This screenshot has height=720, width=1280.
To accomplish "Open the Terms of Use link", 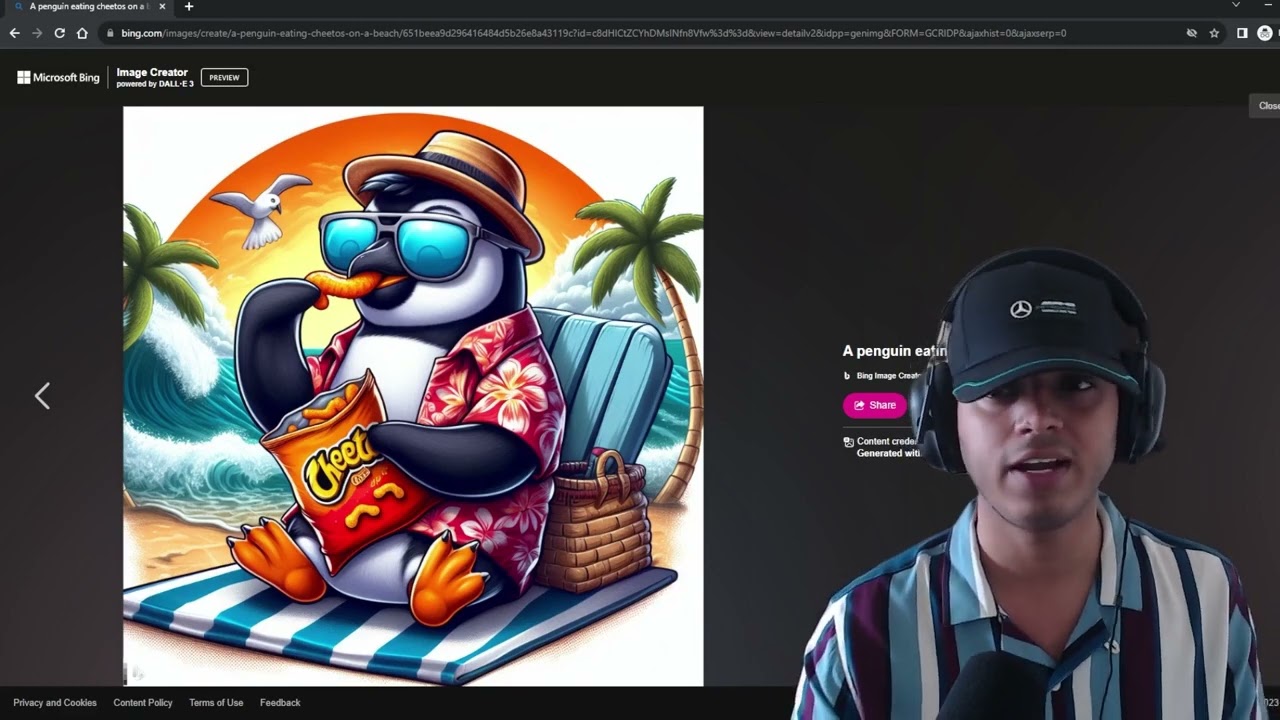I will click(x=216, y=703).
